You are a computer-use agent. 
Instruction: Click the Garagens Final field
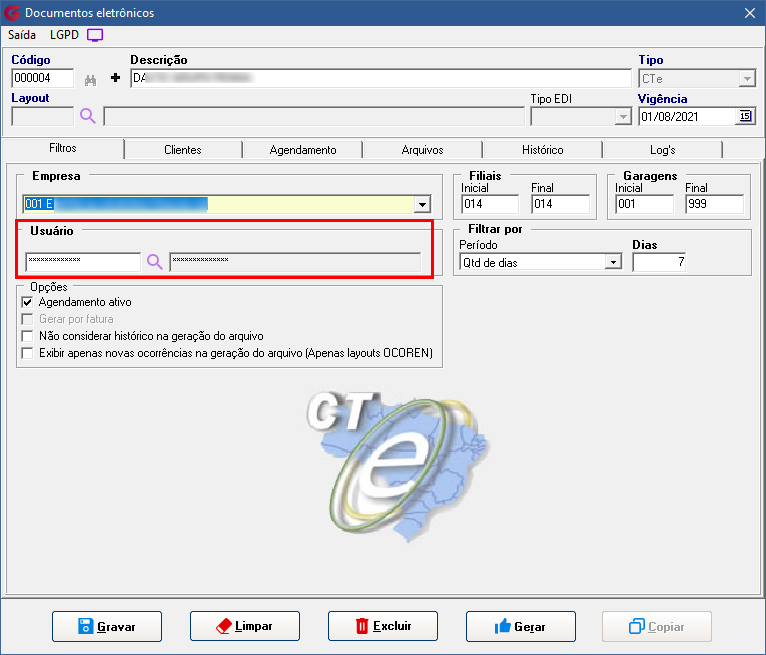point(714,204)
